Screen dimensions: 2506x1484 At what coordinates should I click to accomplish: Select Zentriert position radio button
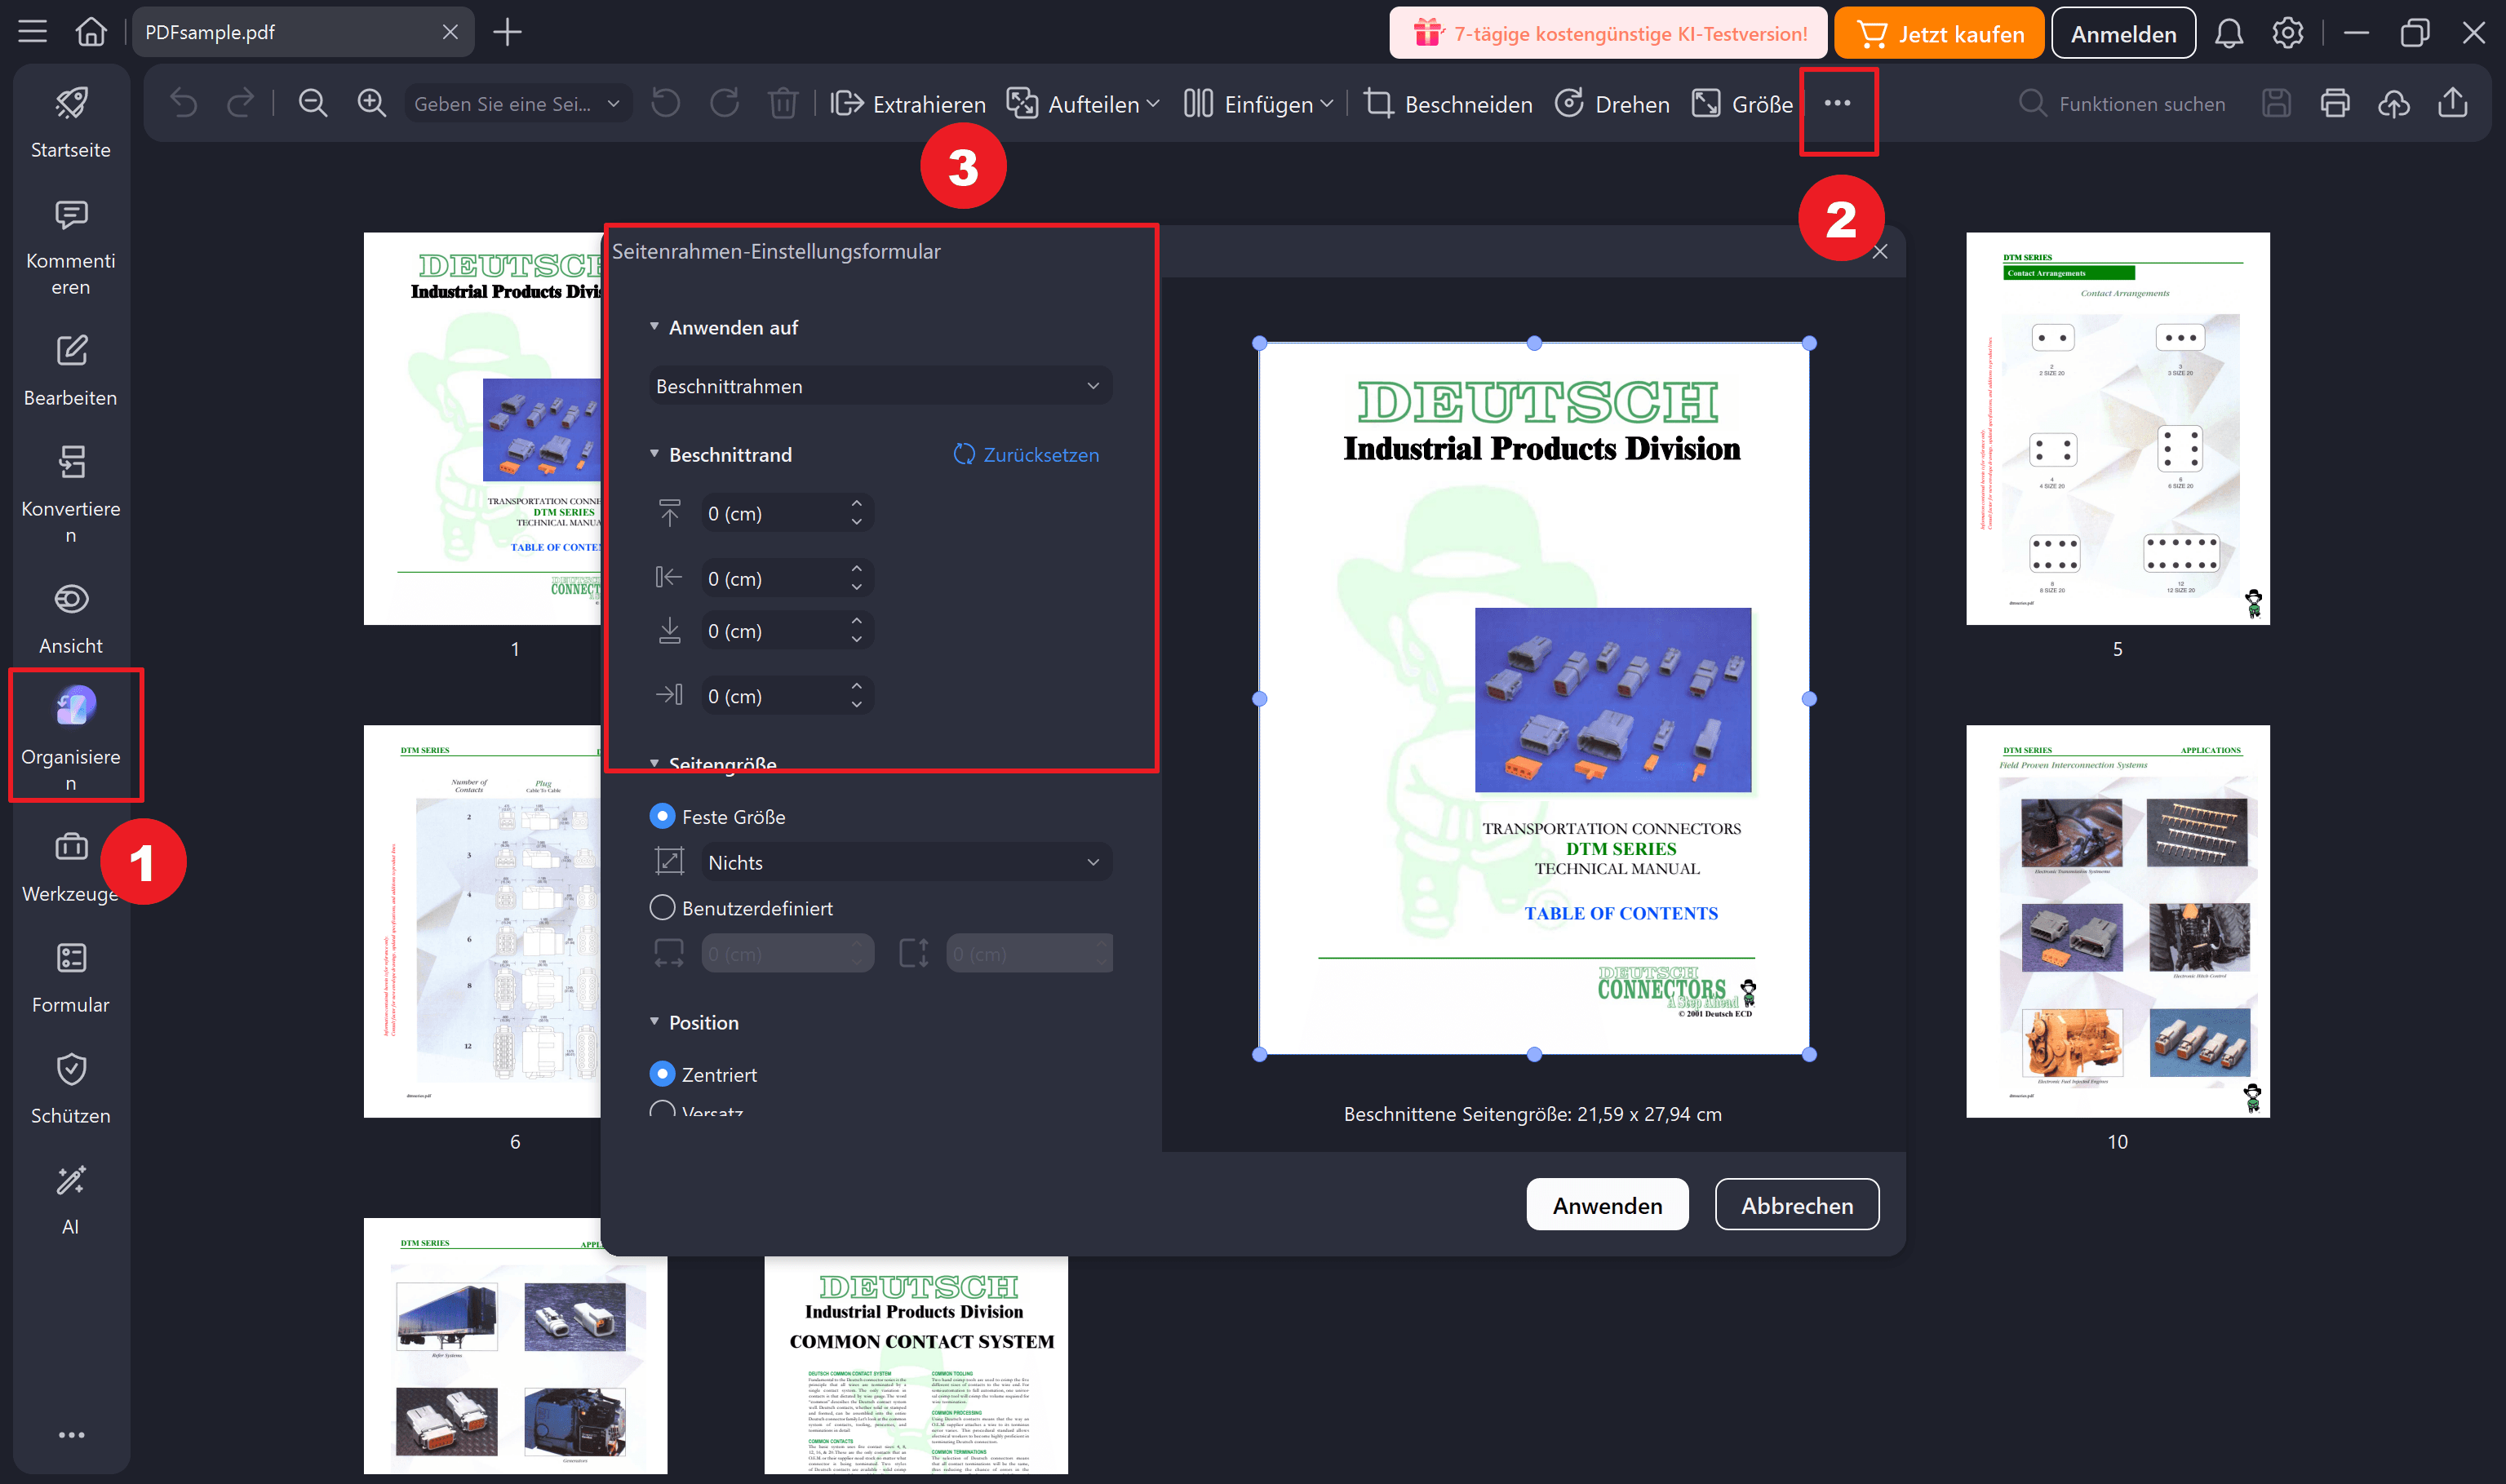click(662, 1073)
